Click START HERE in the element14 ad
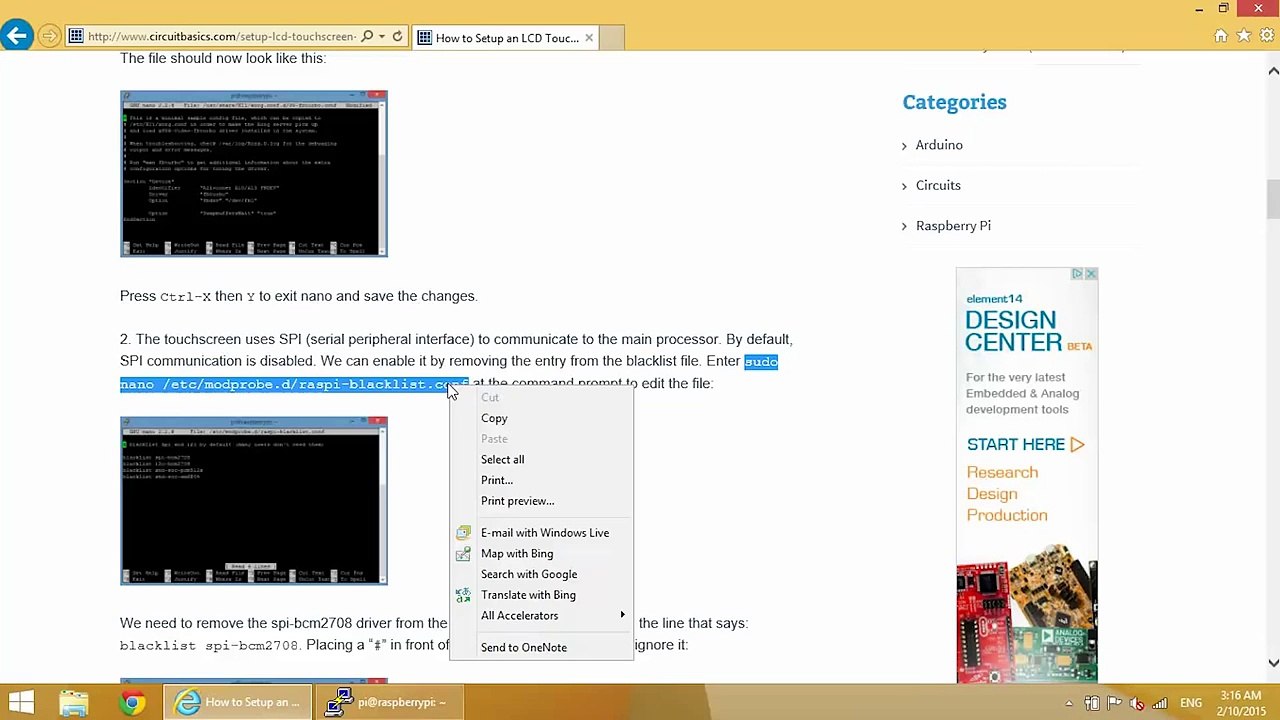 1025,444
